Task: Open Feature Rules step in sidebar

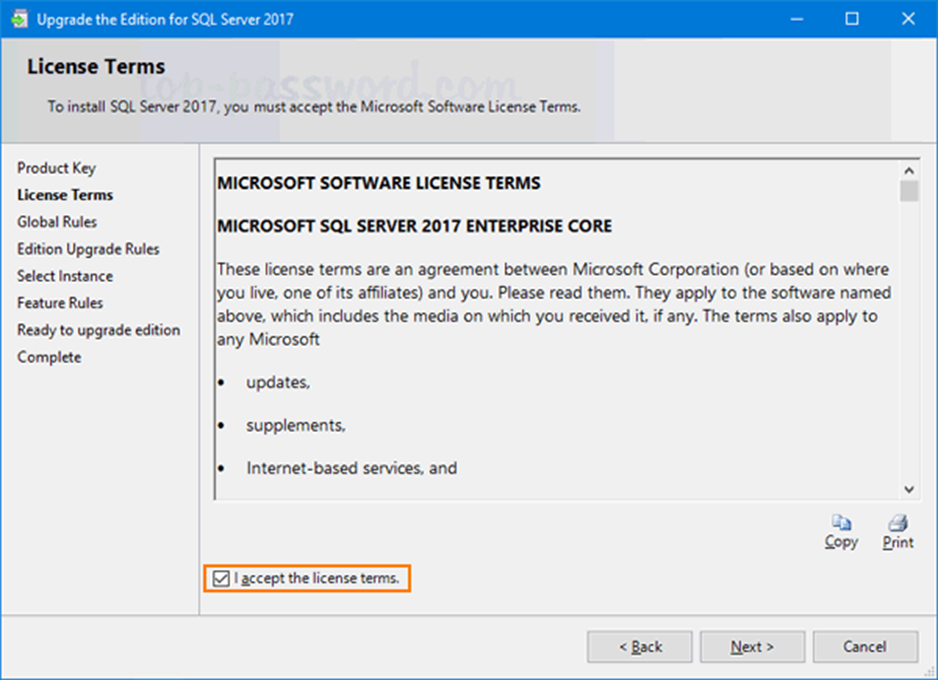Action: [x=60, y=303]
